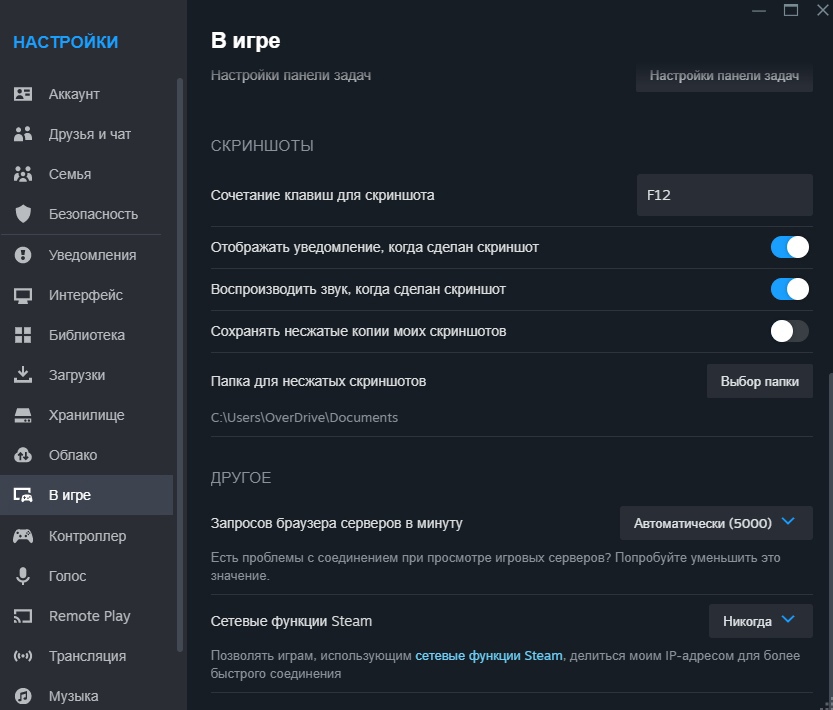Disable the screenshot notification toggle
This screenshot has width=833, height=710.
789,247
